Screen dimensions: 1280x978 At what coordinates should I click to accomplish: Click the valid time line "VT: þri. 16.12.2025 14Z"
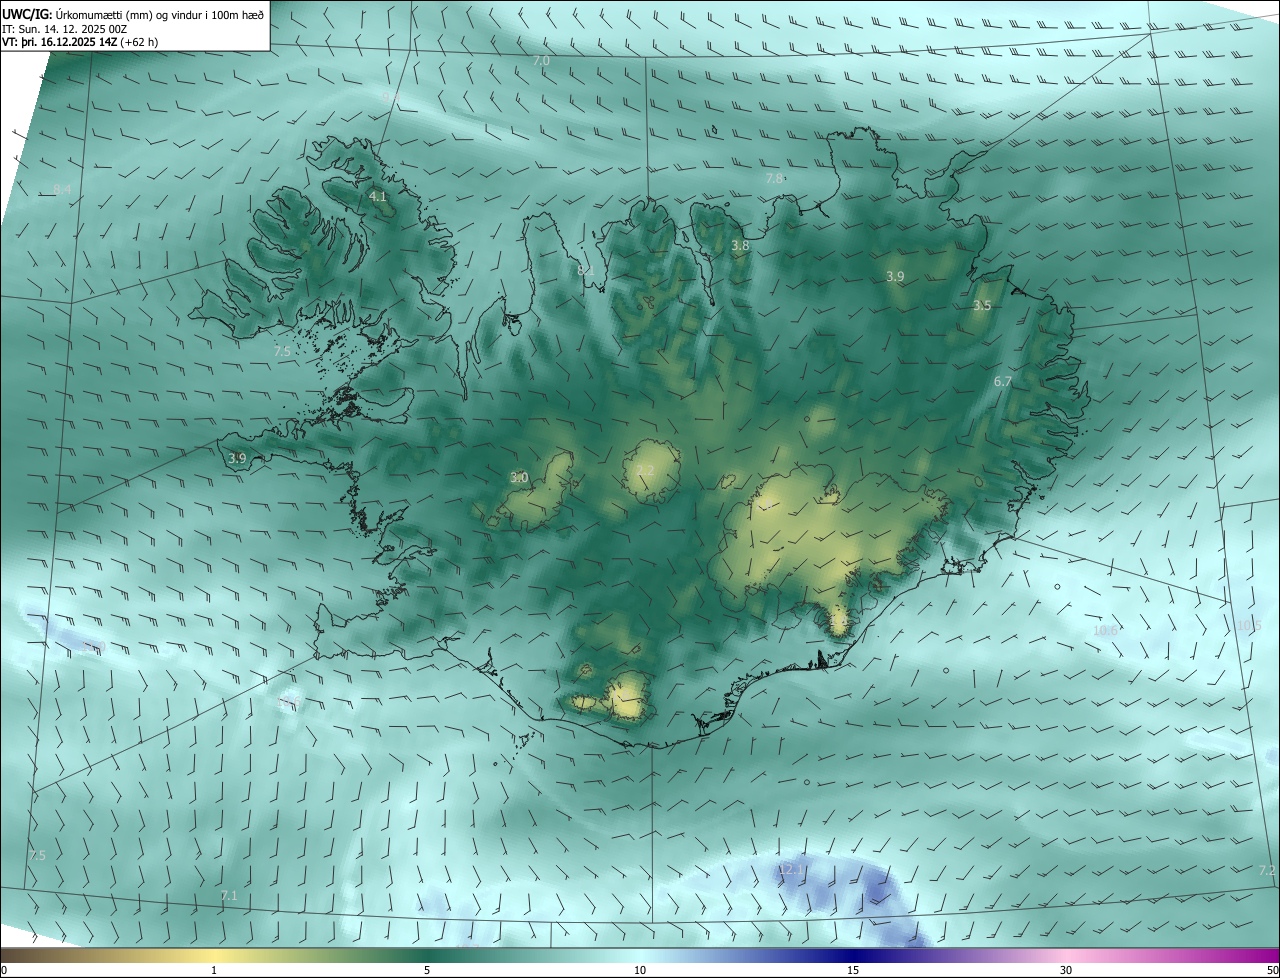pos(59,42)
